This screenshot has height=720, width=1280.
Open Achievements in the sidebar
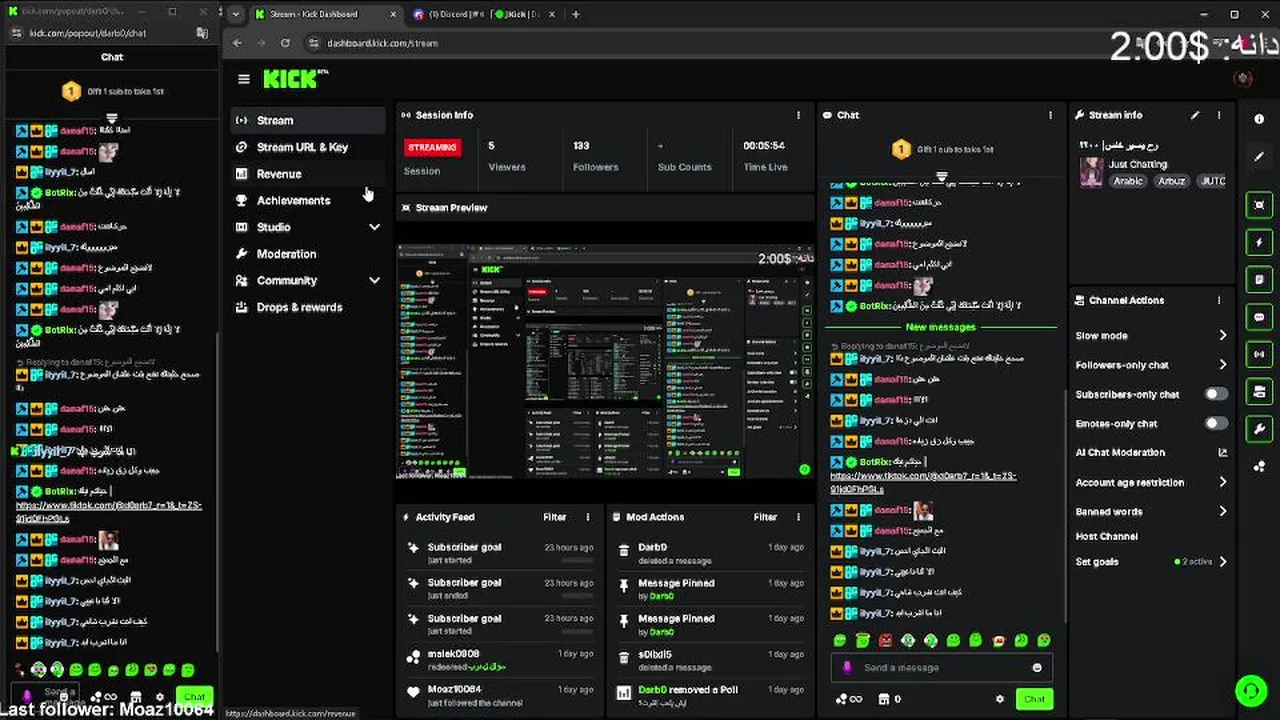(308, 201)
